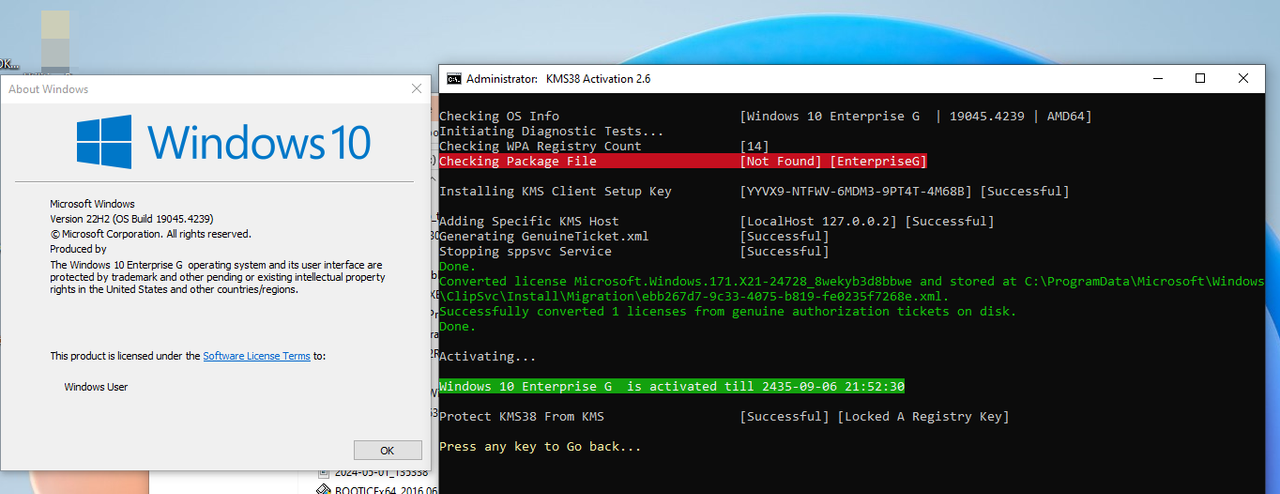The width and height of the screenshot is (1280, 494).
Task: Click the 'Stopping sppsvc Service' line
Action: (634, 251)
